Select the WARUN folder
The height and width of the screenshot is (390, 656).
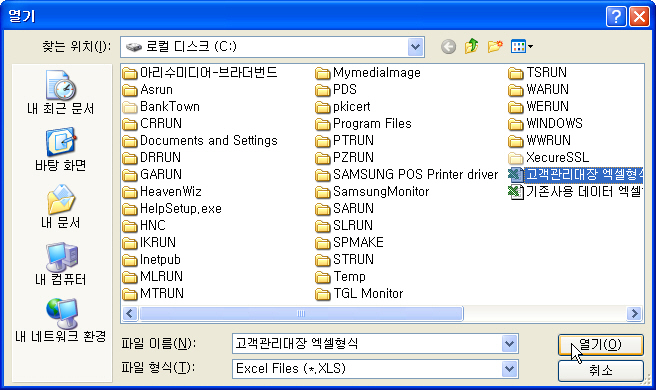(x=538, y=90)
